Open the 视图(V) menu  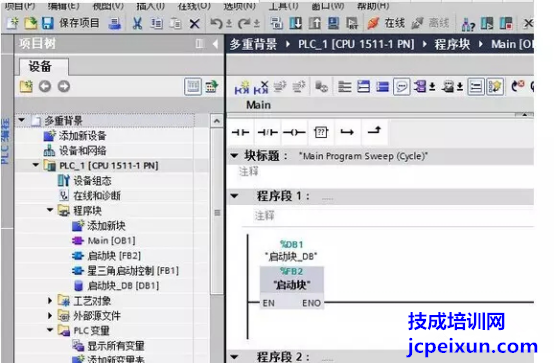[108, 6]
